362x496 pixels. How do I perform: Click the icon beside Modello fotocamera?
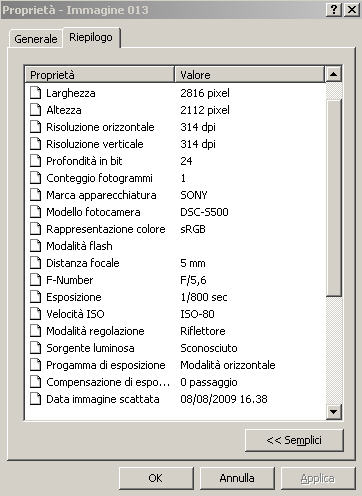35,212
